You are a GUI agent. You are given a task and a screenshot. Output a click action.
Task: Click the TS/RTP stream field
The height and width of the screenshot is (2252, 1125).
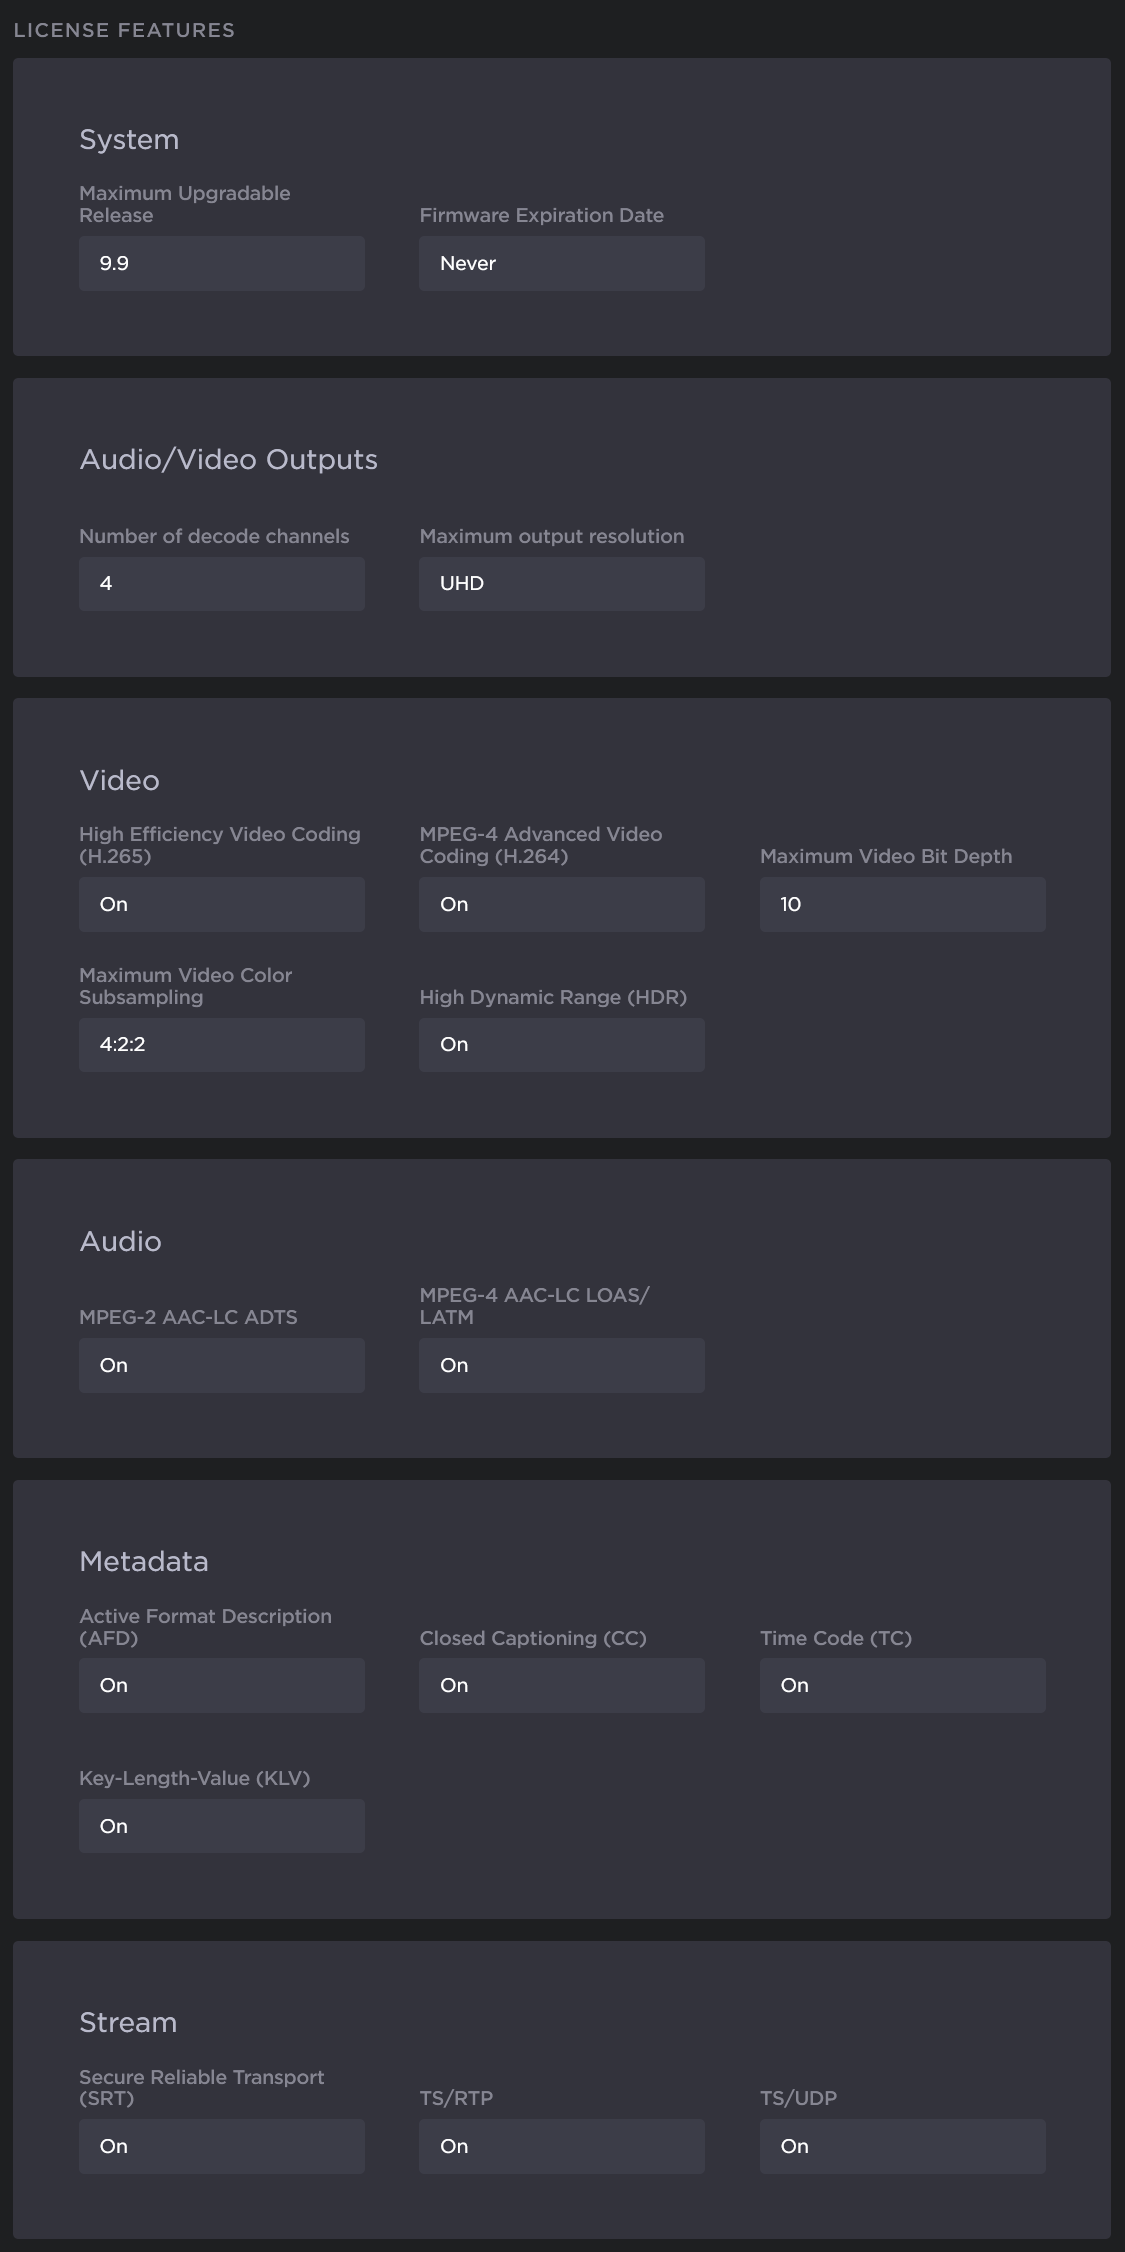point(561,2146)
